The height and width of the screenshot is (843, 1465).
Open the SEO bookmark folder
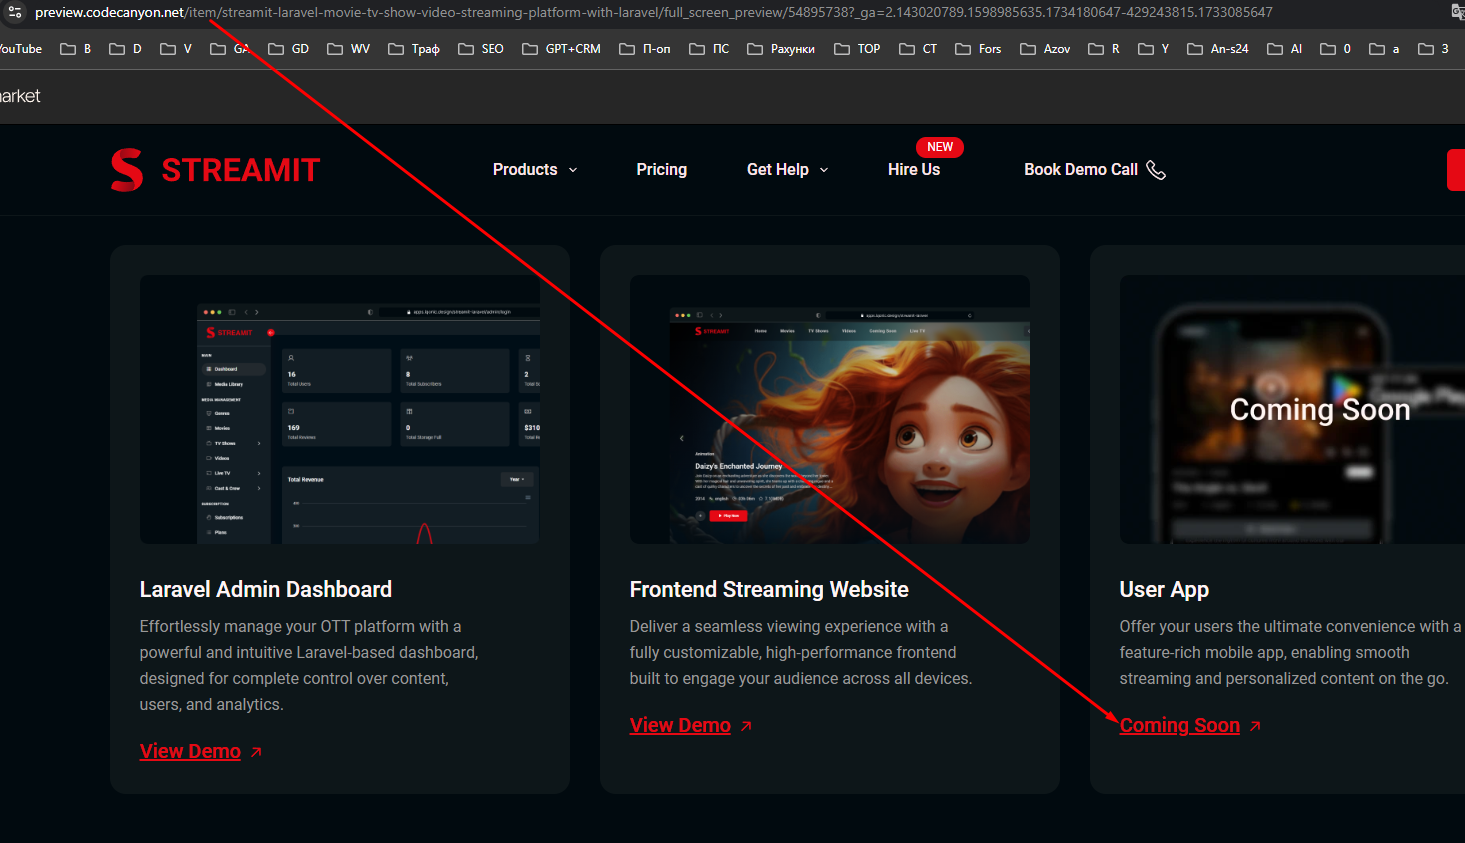481,48
